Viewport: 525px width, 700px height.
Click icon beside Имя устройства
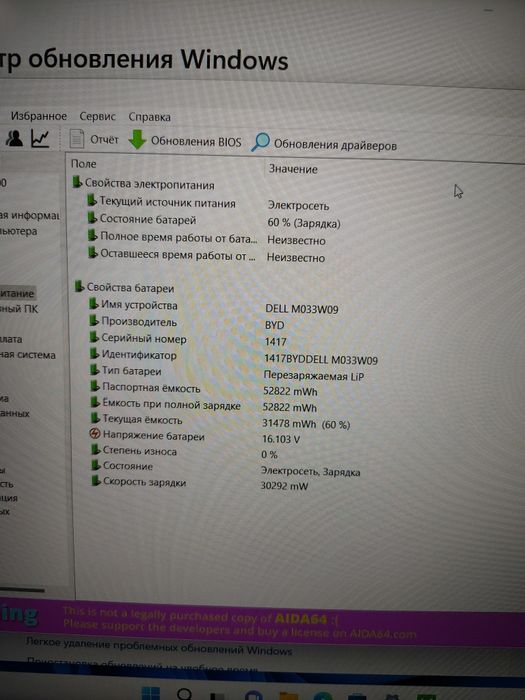(94, 304)
